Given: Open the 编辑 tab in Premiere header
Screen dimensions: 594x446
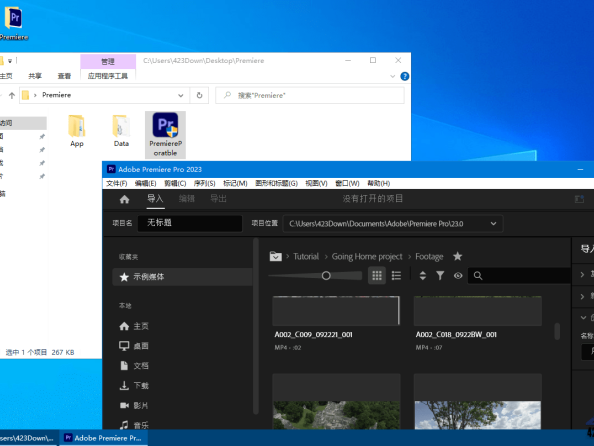Looking at the screenshot, I should click(187, 199).
